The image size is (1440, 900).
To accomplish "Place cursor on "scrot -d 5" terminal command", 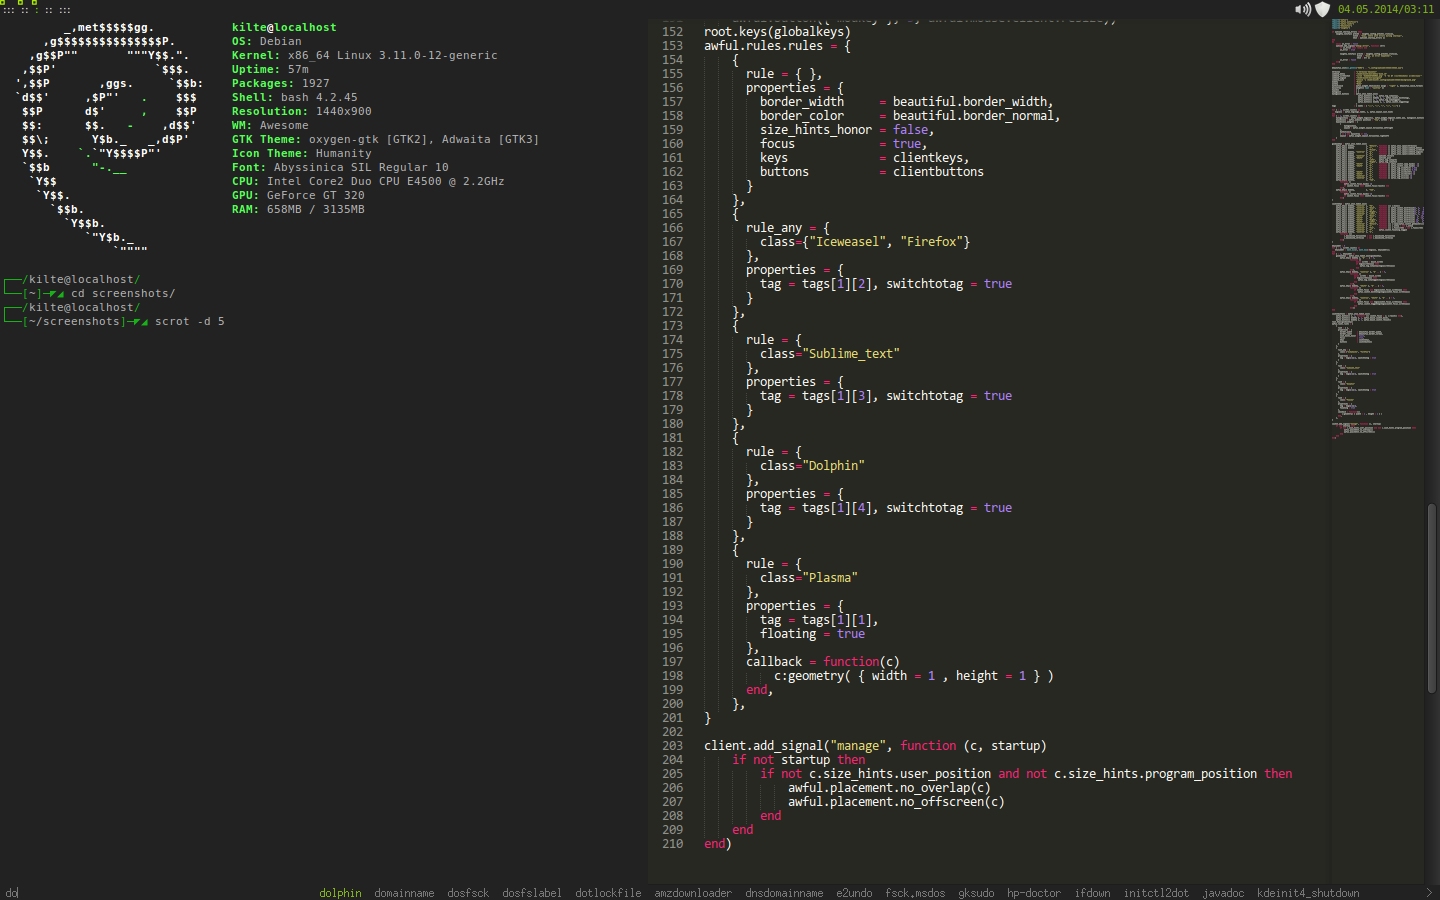I will click(x=189, y=322).
